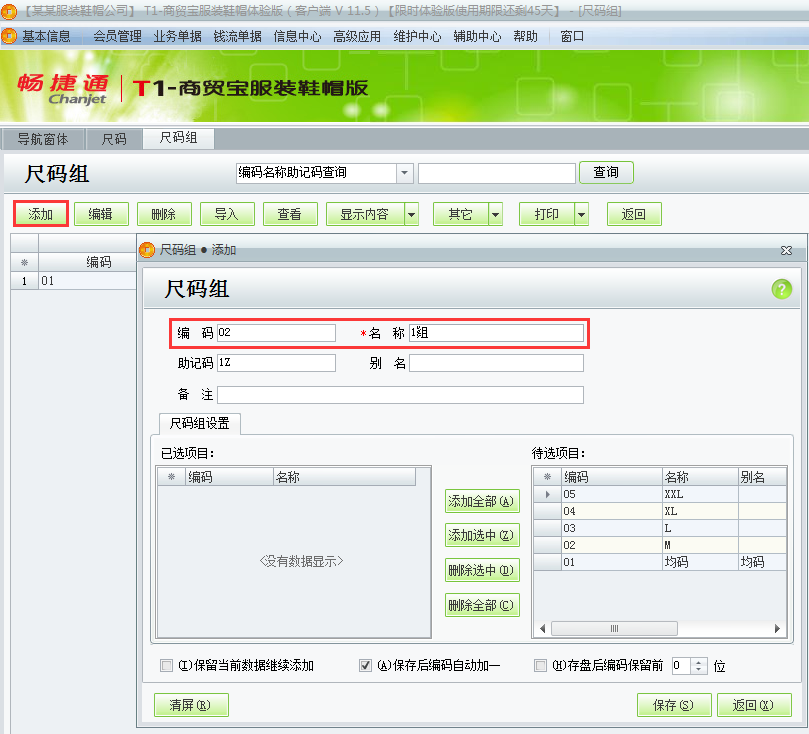Image resolution: width=809 pixels, height=734 pixels.
Task: Open the 会员管理 menu
Action: (117, 36)
